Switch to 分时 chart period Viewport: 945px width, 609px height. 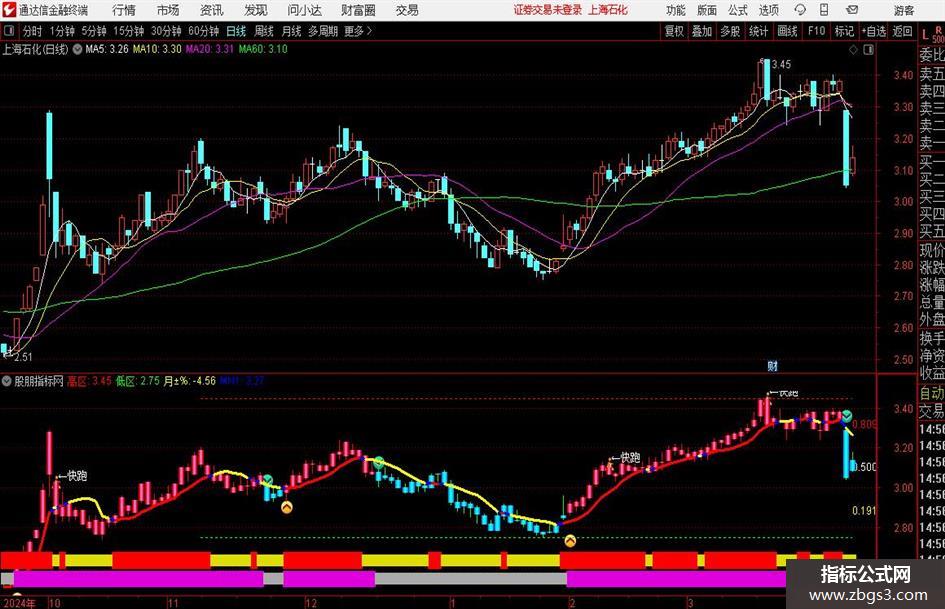click(32, 31)
